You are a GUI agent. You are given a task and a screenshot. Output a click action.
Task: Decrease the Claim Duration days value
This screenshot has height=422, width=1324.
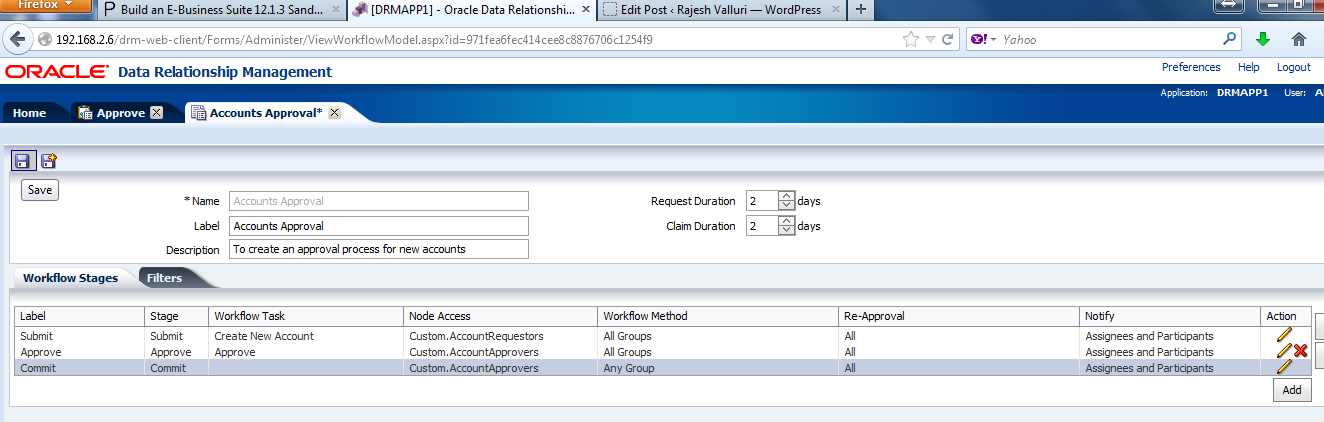click(x=786, y=231)
